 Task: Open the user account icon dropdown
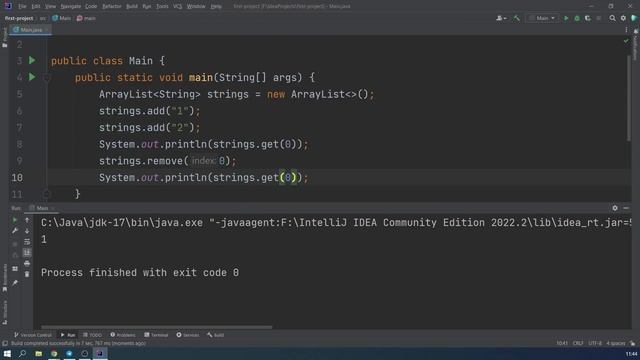pyautogui.click(x=501, y=18)
